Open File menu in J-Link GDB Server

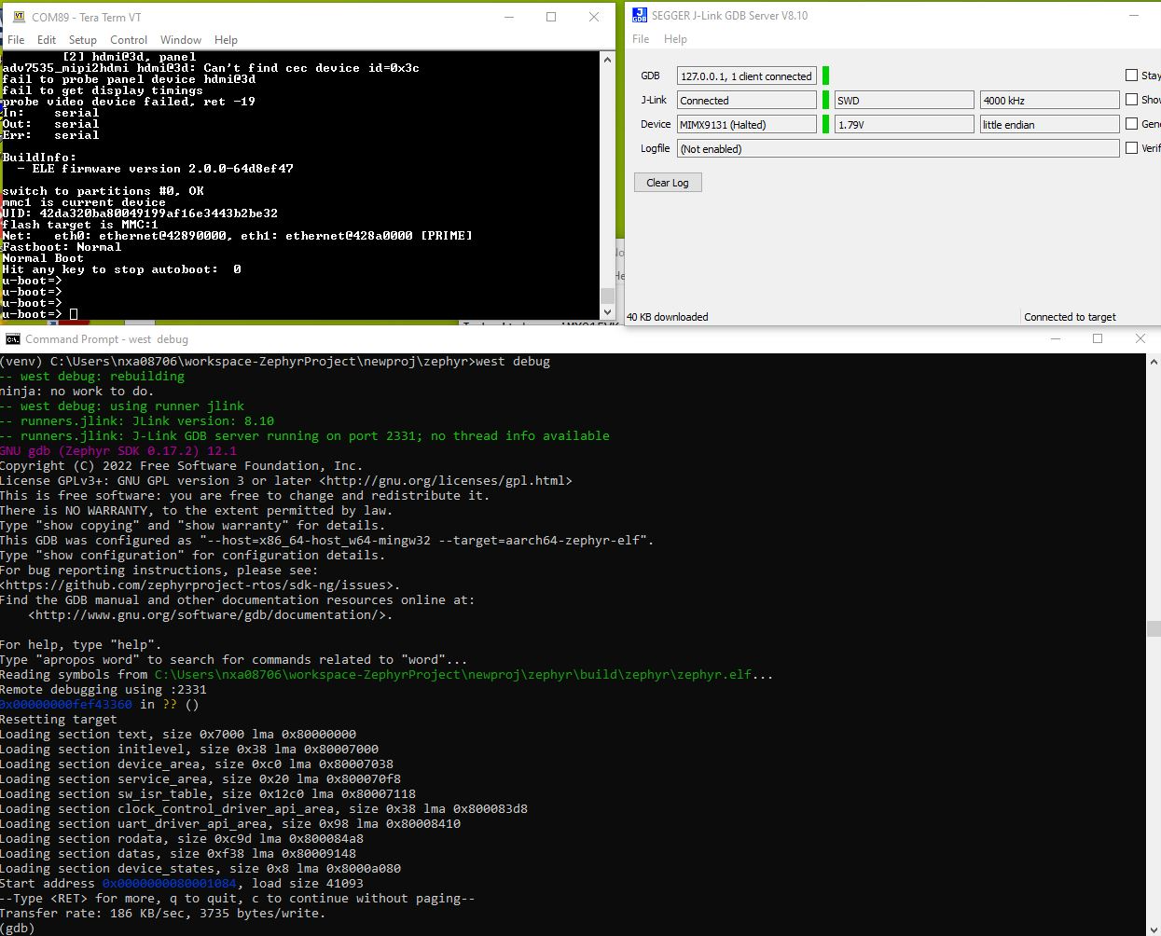tap(640, 39)
